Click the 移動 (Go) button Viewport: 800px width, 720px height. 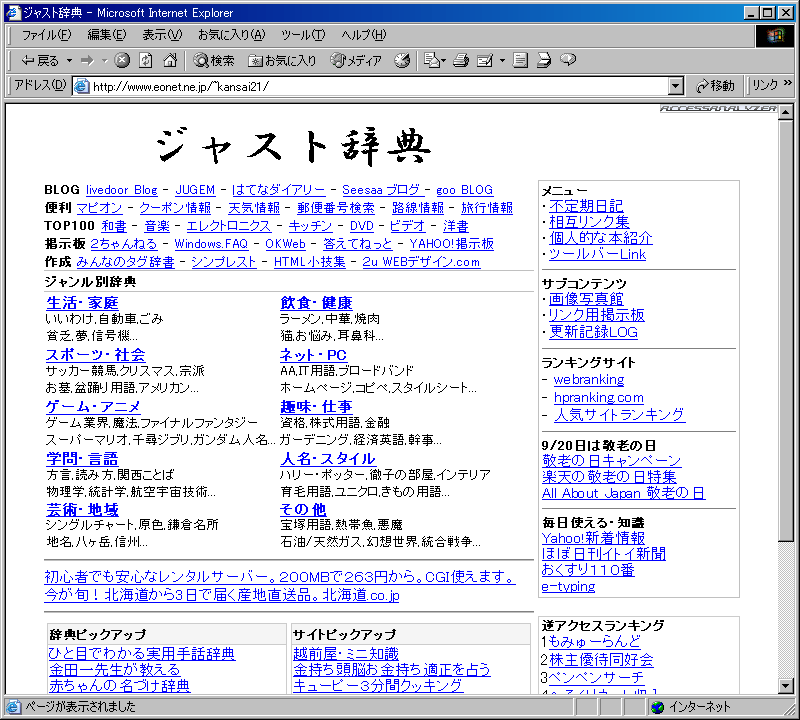(x=715, y=86)
